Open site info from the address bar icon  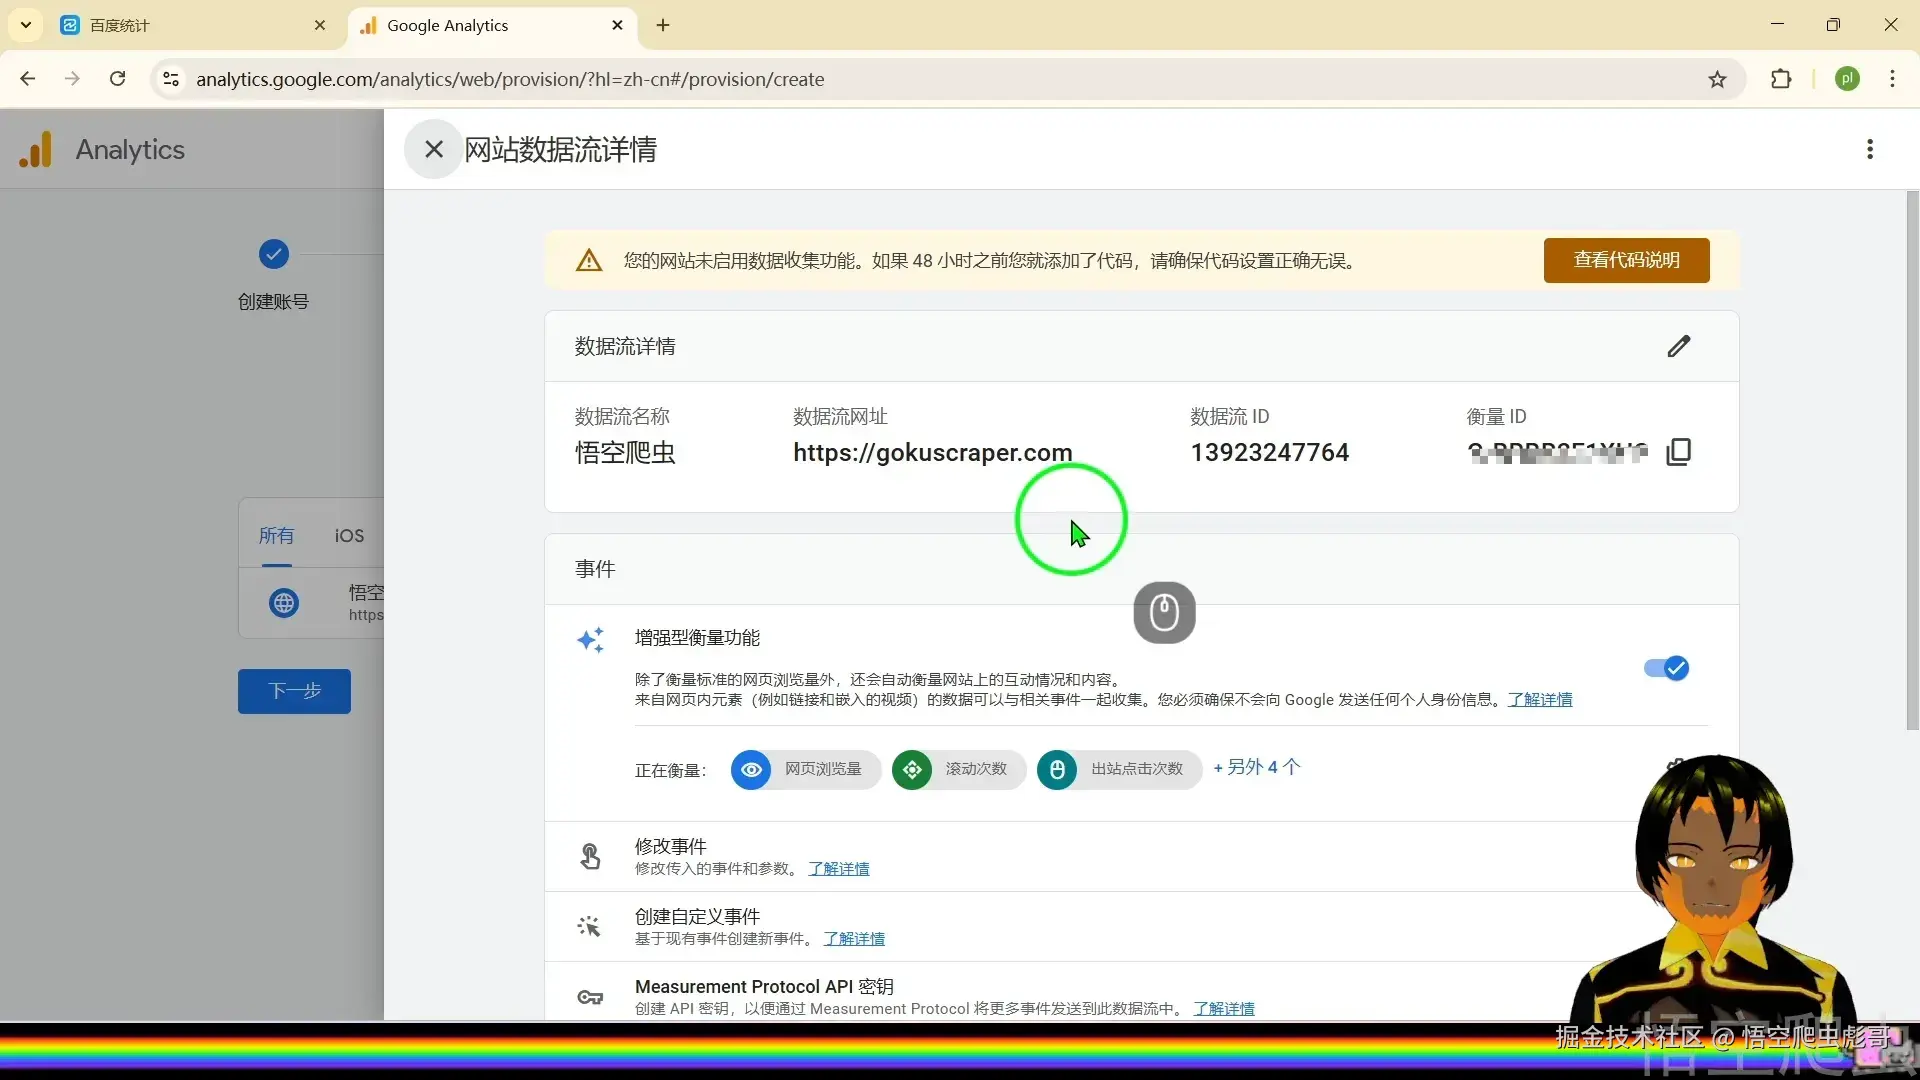tap(170, 79)
